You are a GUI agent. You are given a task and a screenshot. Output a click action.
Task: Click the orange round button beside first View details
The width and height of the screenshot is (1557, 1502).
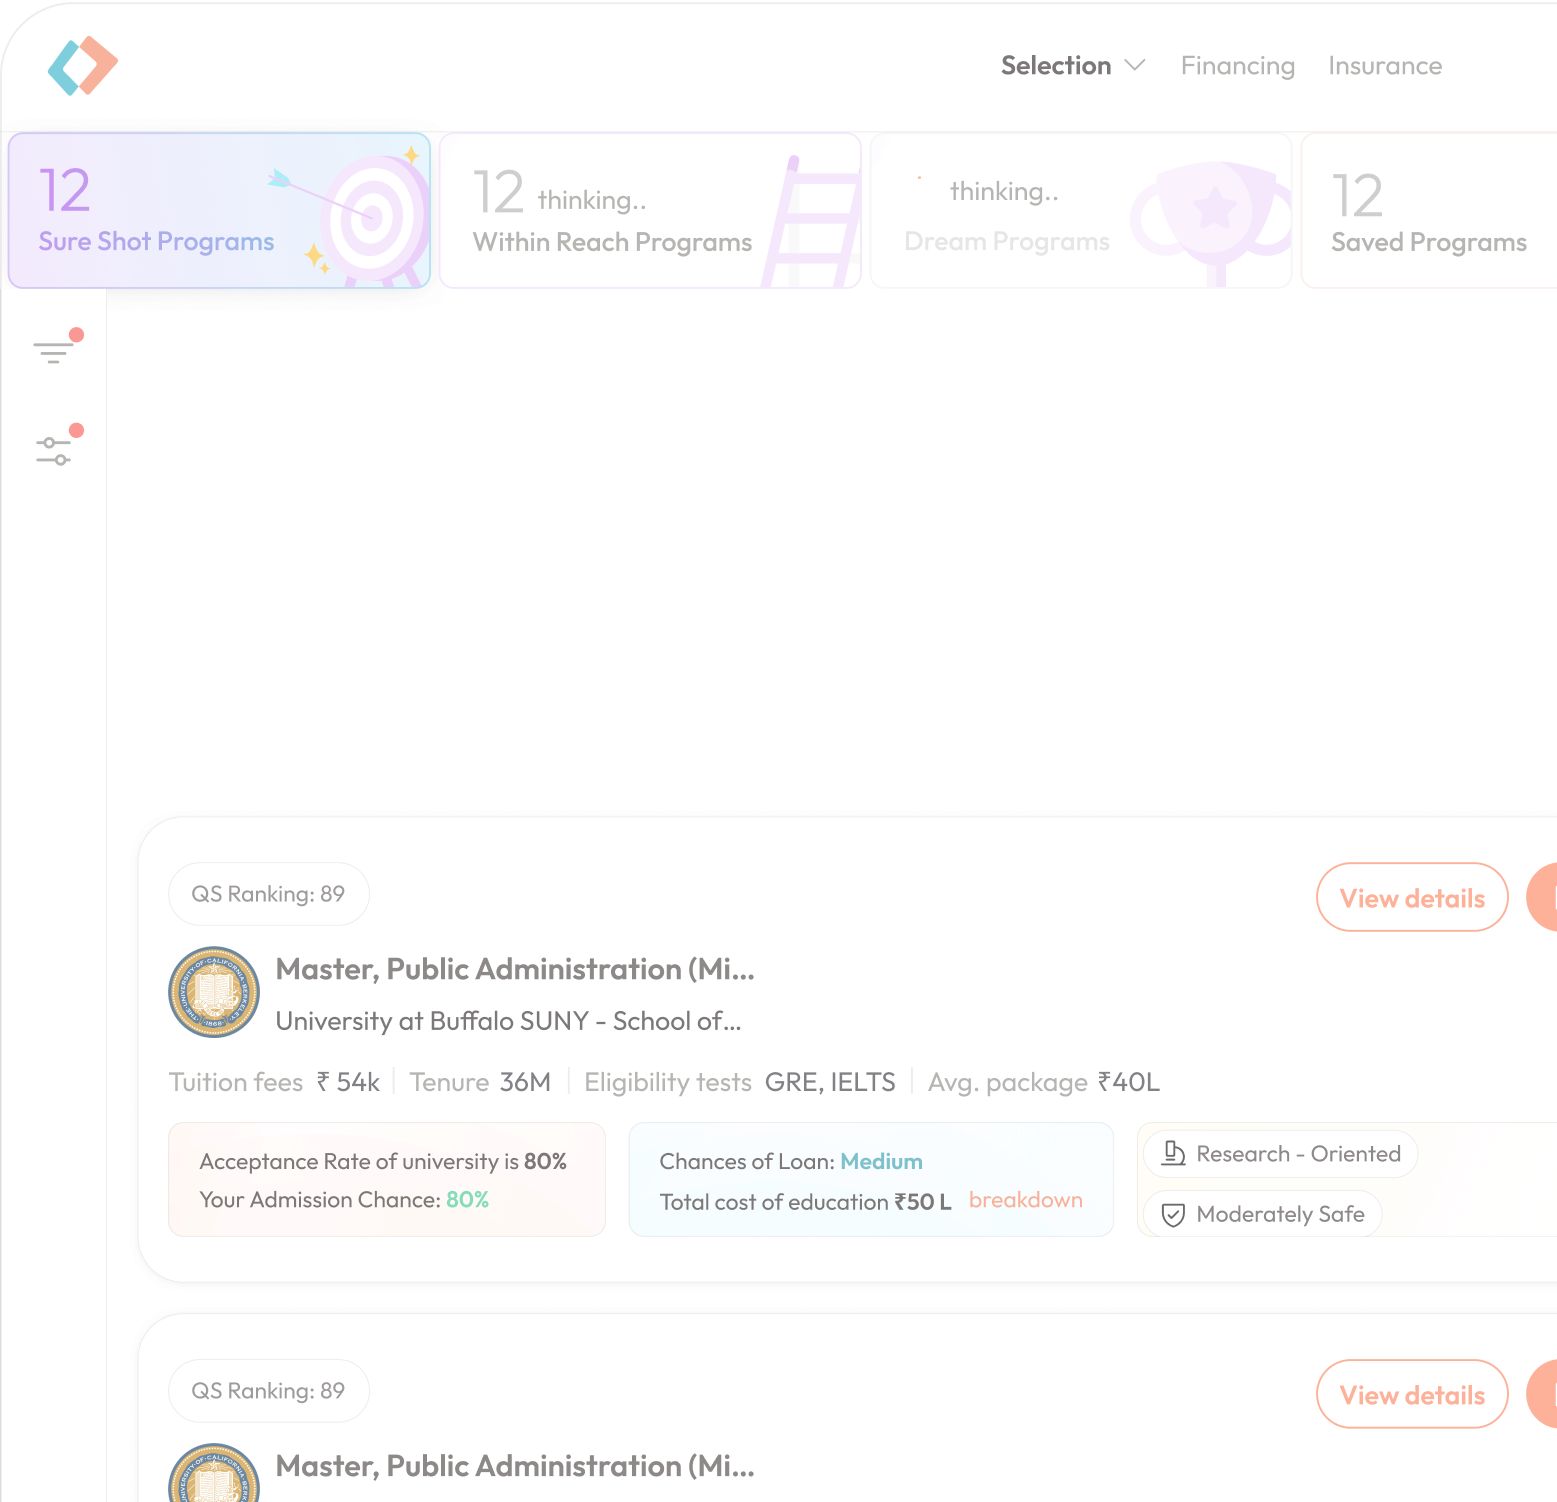click(x=1542, y=897)
